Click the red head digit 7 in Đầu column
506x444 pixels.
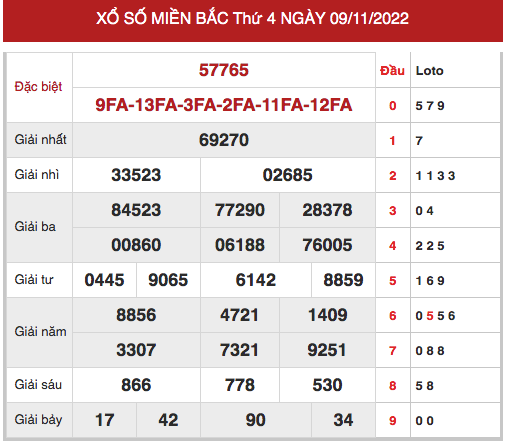tap(393, 351)
